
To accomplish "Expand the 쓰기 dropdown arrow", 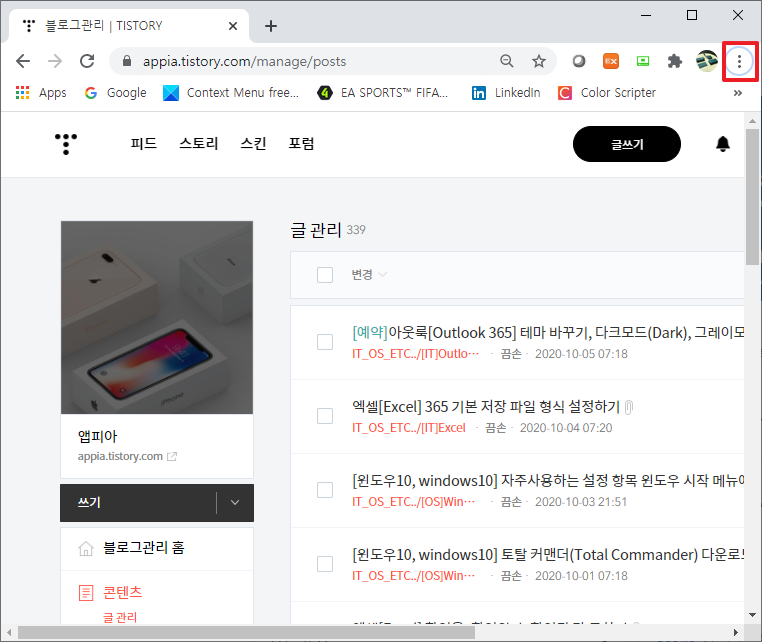I will click(x=235, y=503).
